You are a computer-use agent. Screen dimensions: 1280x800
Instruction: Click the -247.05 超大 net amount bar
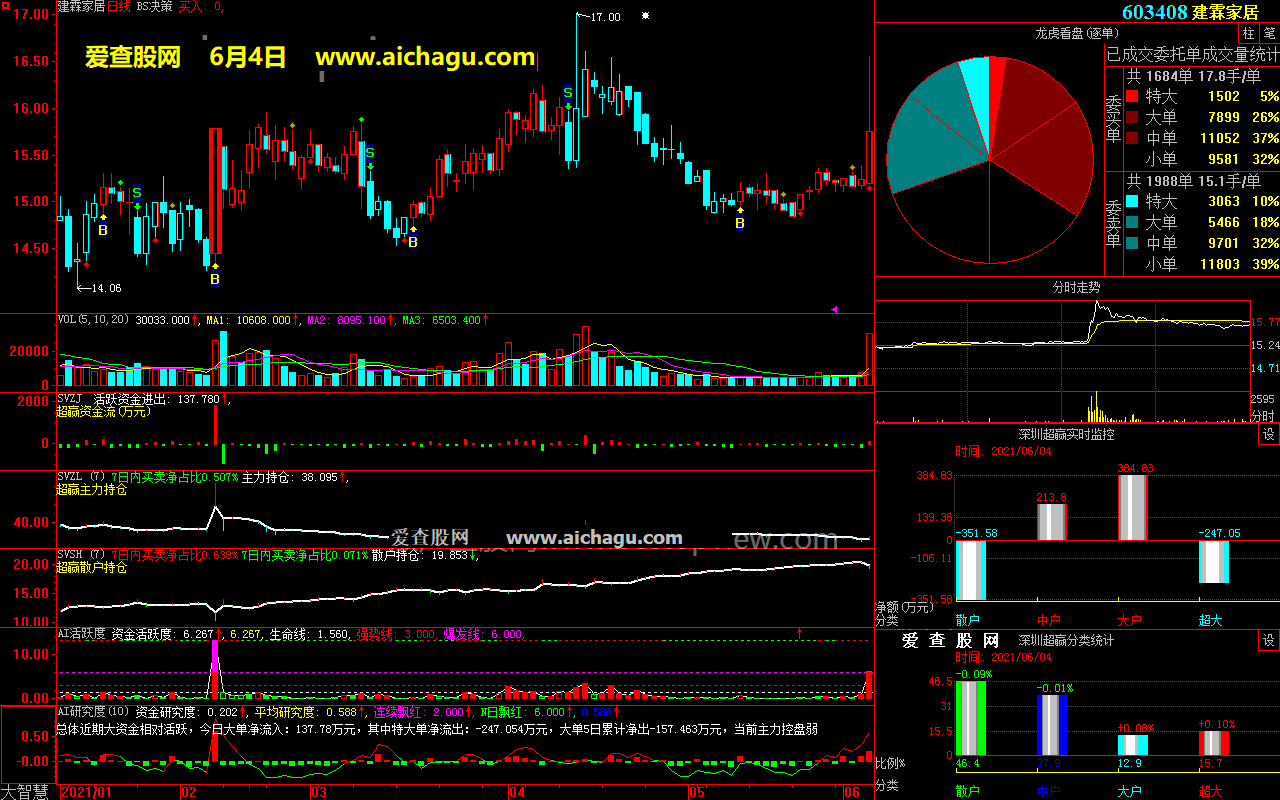(x=1214, y=562)
